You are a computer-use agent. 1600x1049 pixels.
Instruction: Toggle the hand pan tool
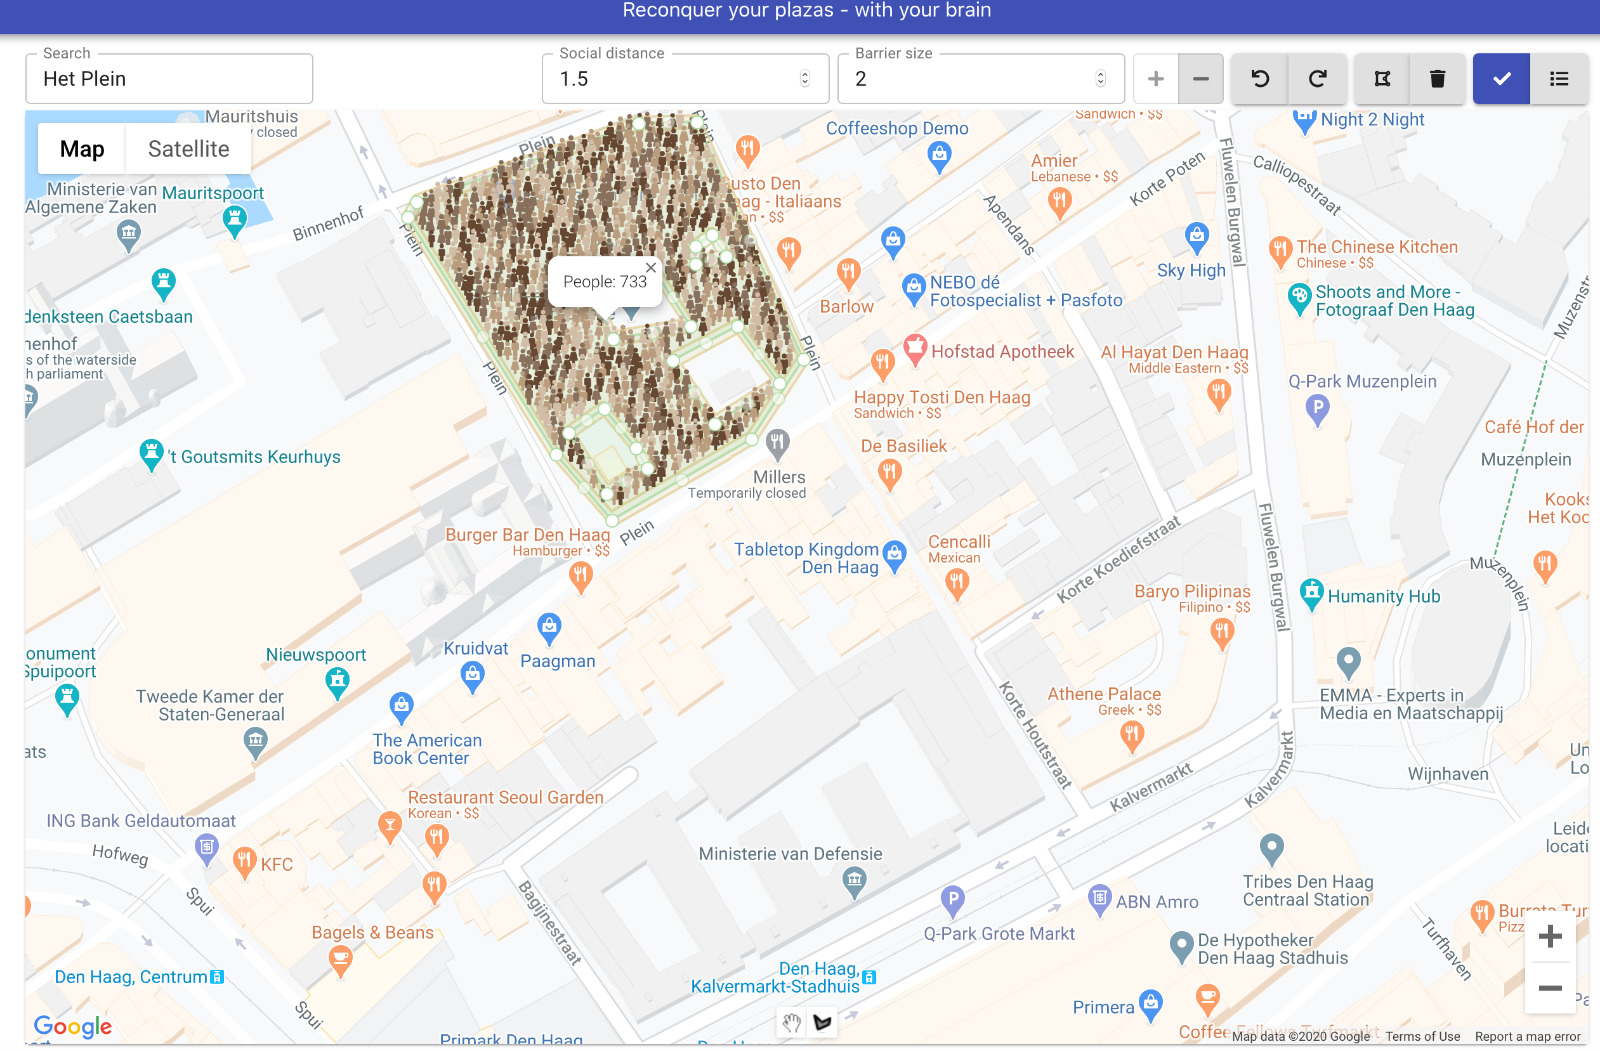[791, 1022]
